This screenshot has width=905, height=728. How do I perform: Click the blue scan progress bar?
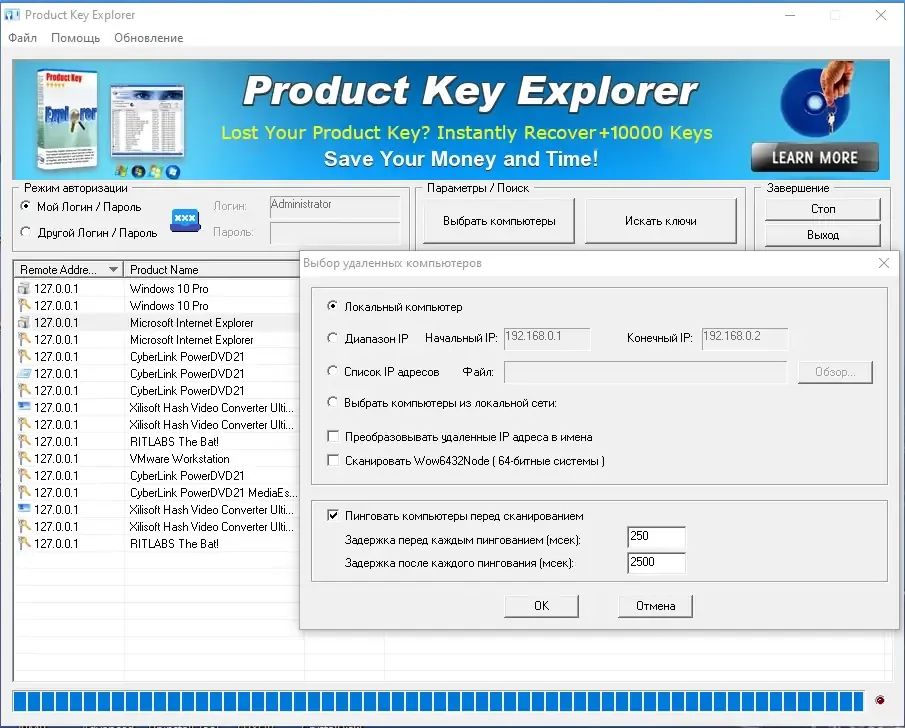pos(438,701)
